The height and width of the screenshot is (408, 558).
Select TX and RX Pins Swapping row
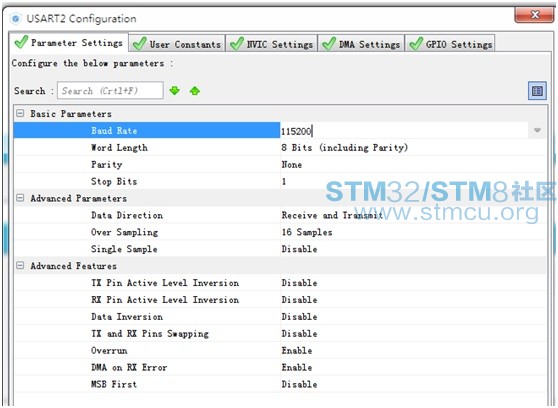(x=280, y=334)
